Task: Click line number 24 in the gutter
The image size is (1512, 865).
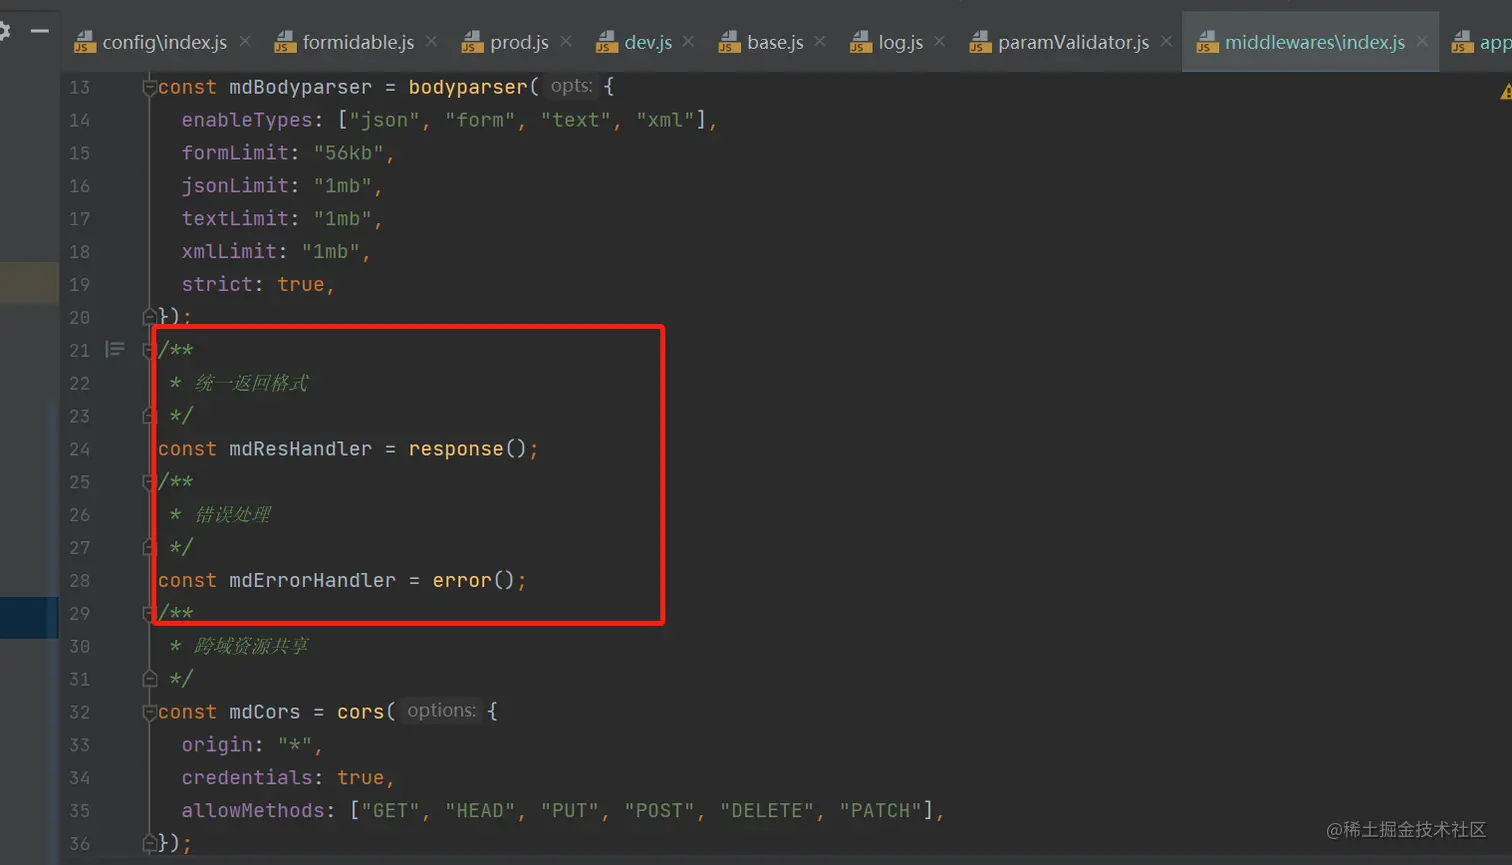Action: point(80,449)
